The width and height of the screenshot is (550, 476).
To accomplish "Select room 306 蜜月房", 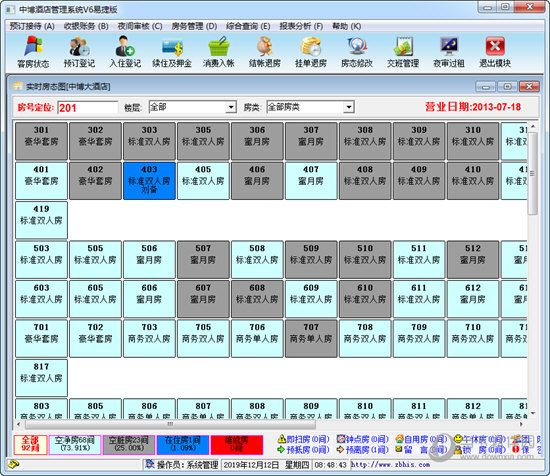I will pyautogui.click(x=257, y=141).
